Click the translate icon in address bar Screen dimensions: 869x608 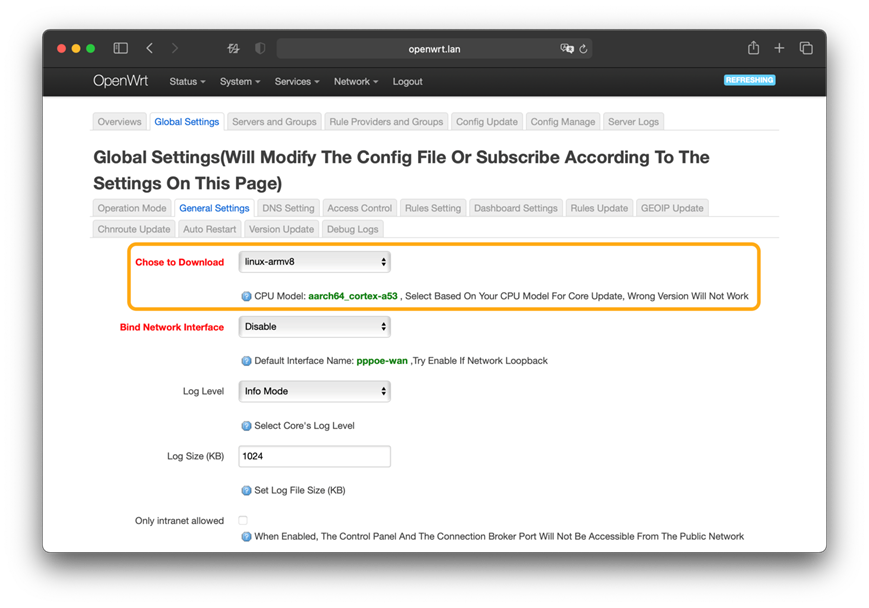tap(567, 48)
